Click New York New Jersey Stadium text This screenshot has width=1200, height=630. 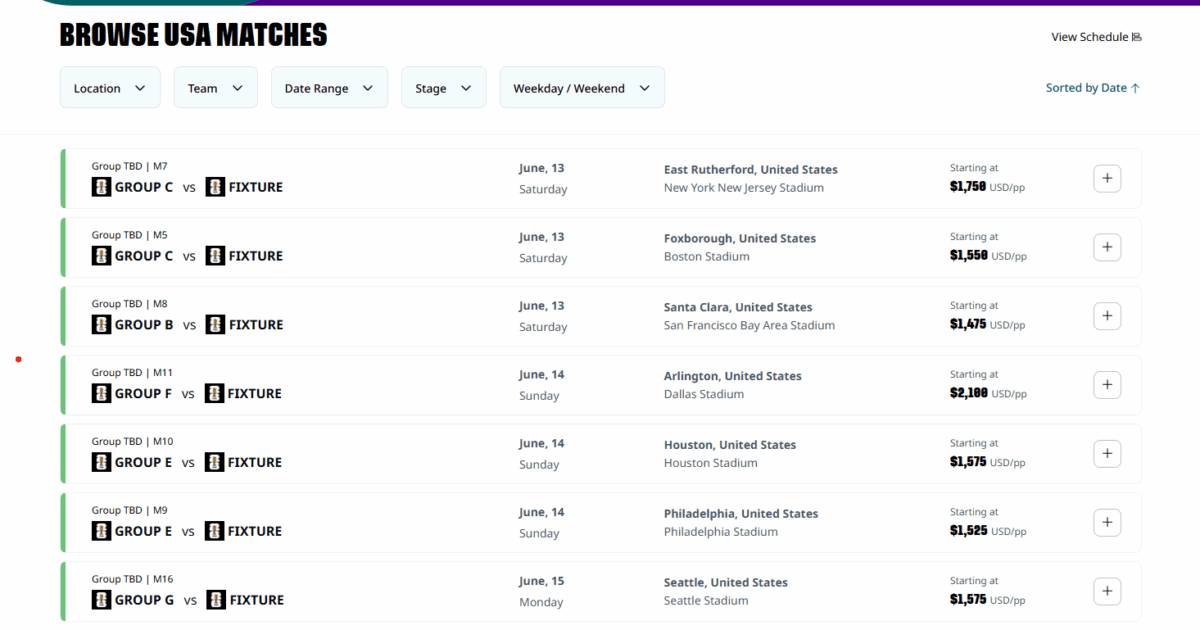744,188
